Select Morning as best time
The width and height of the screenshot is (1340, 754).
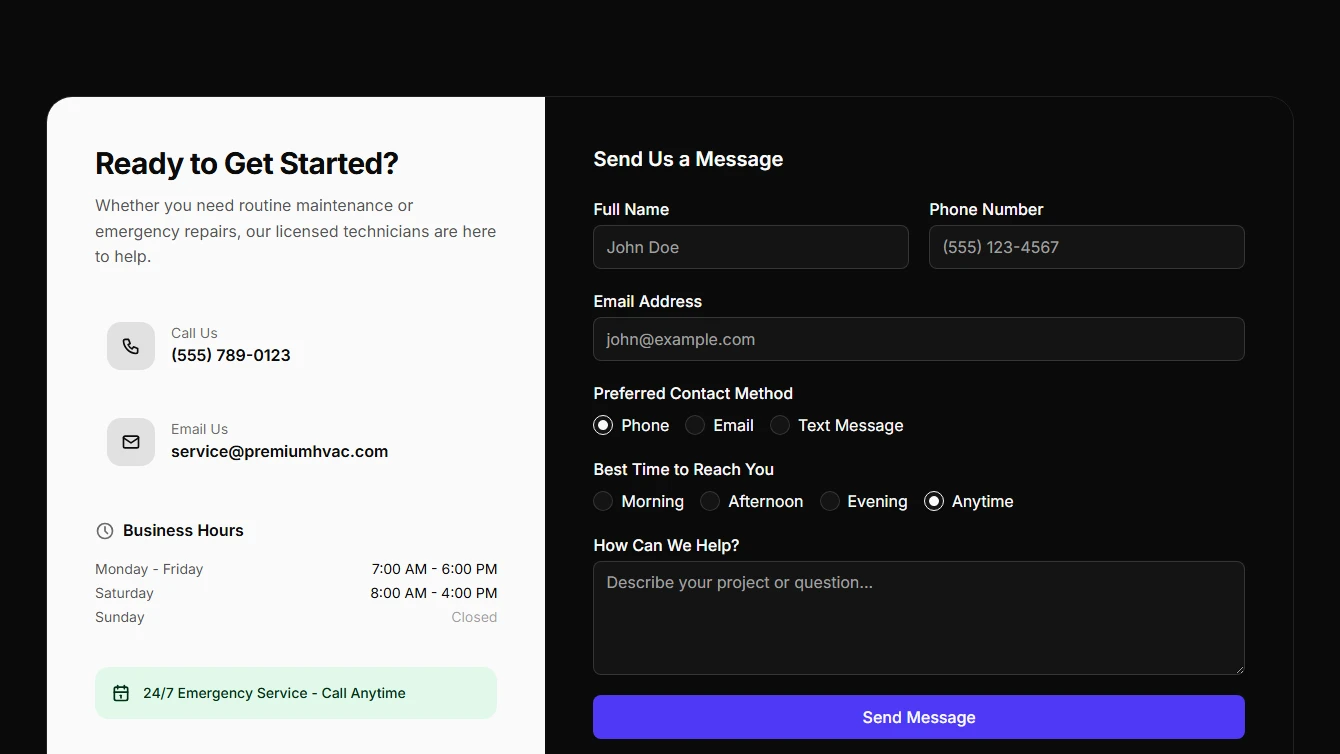603,501
